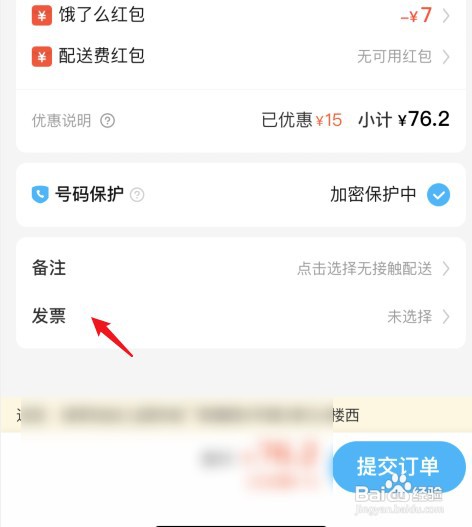472x527 pixels.
Task: Tap the 配送费红包 red envelope icon
Action: click(42, 56)
